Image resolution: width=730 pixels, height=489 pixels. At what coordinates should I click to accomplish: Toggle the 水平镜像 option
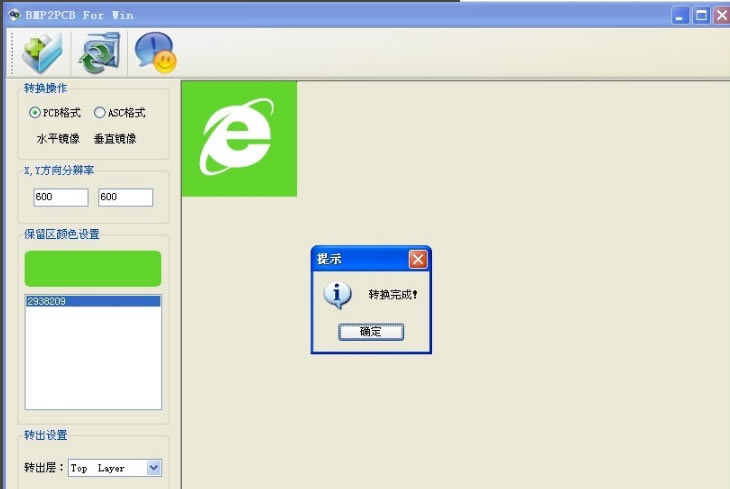(x=58, y=139)
